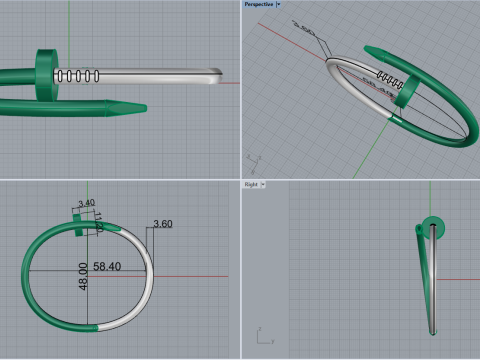
Task: Select green nail head disc in top-left viewport
Action: click(x=47, y=75)
